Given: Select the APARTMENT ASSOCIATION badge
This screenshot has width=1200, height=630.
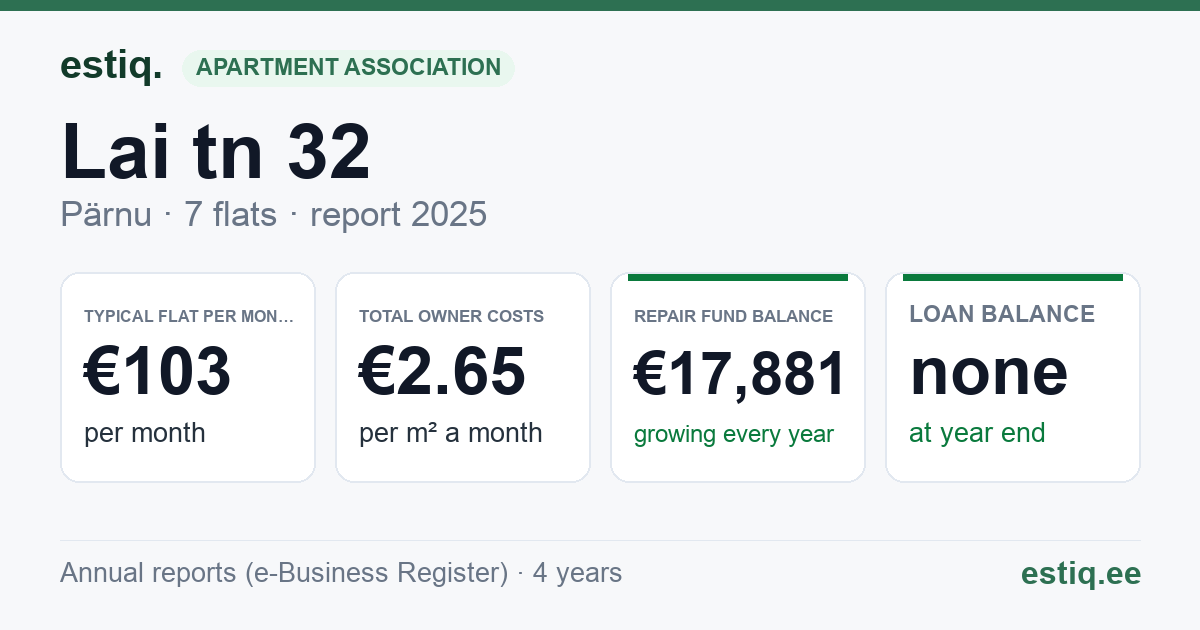Looking at the screenshot, I should click(x=348, y=68).
